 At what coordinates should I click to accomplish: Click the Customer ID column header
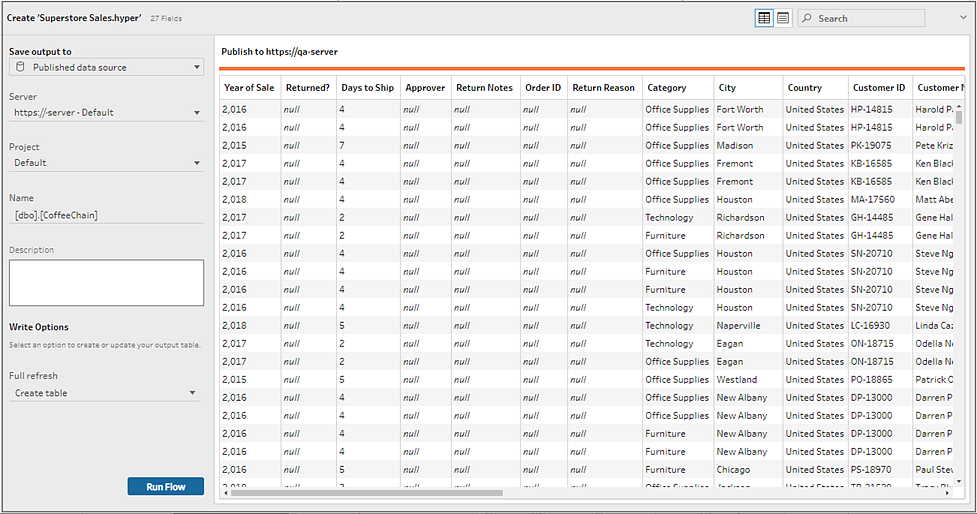coord(879,88)
